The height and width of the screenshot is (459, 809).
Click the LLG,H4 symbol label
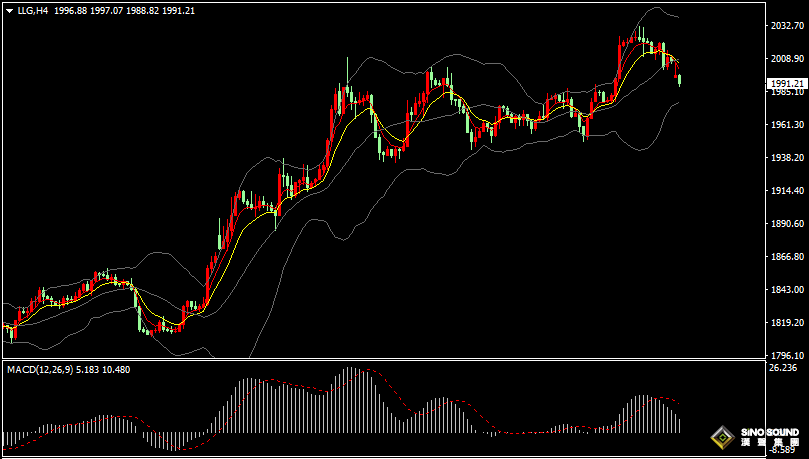[33, 10]
